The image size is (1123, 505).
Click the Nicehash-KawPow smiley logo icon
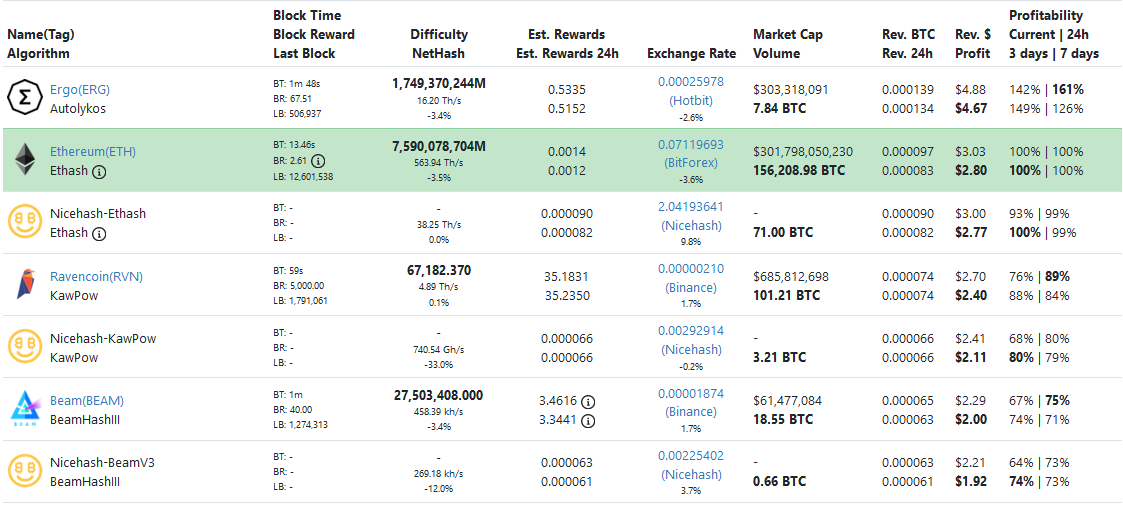click(24, 347)
